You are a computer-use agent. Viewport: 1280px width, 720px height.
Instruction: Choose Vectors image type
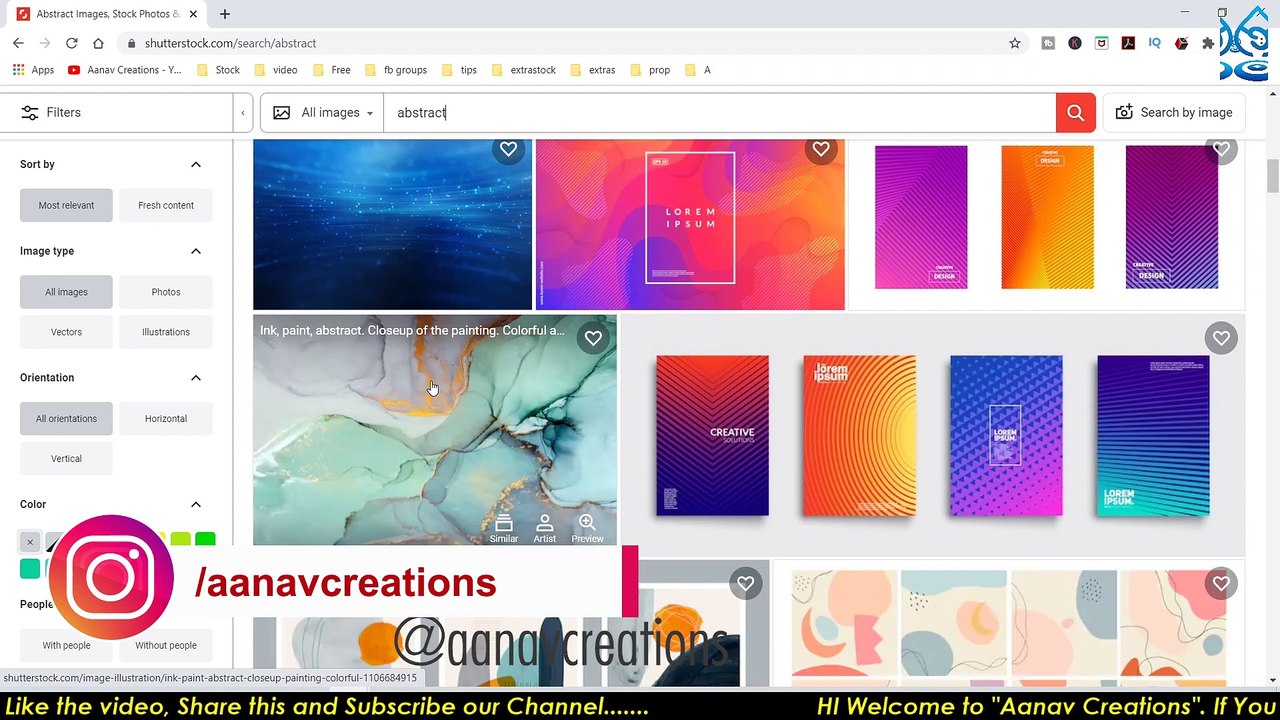coord(66,332)
